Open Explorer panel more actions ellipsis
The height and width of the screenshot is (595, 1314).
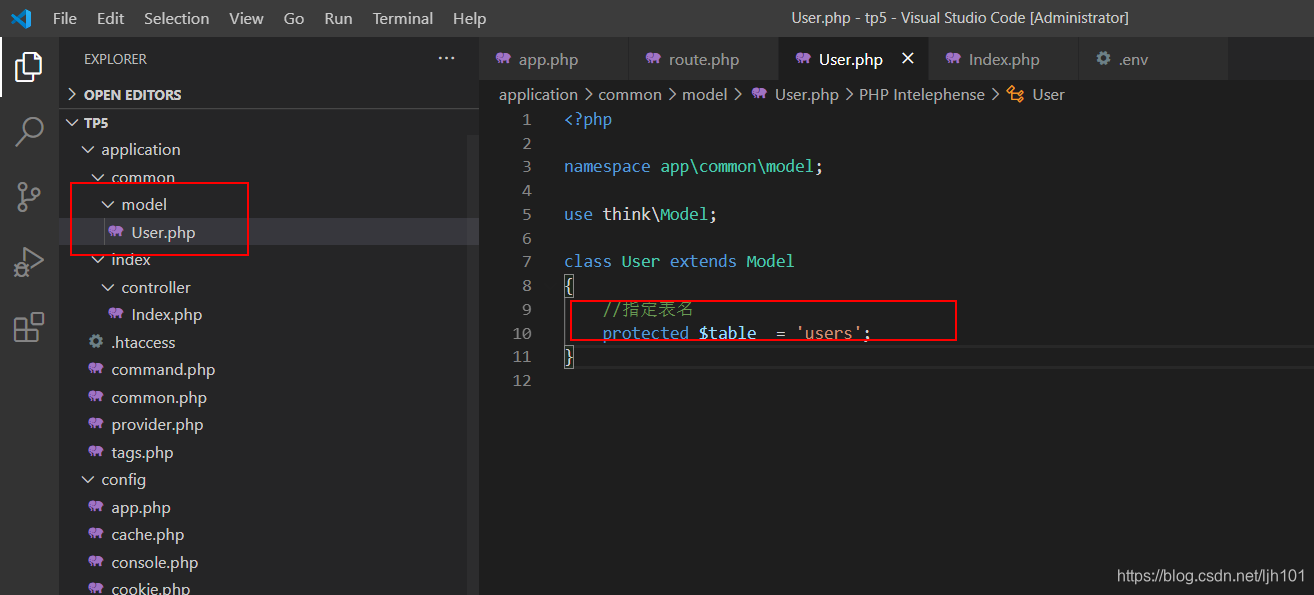tap(446, 59)
